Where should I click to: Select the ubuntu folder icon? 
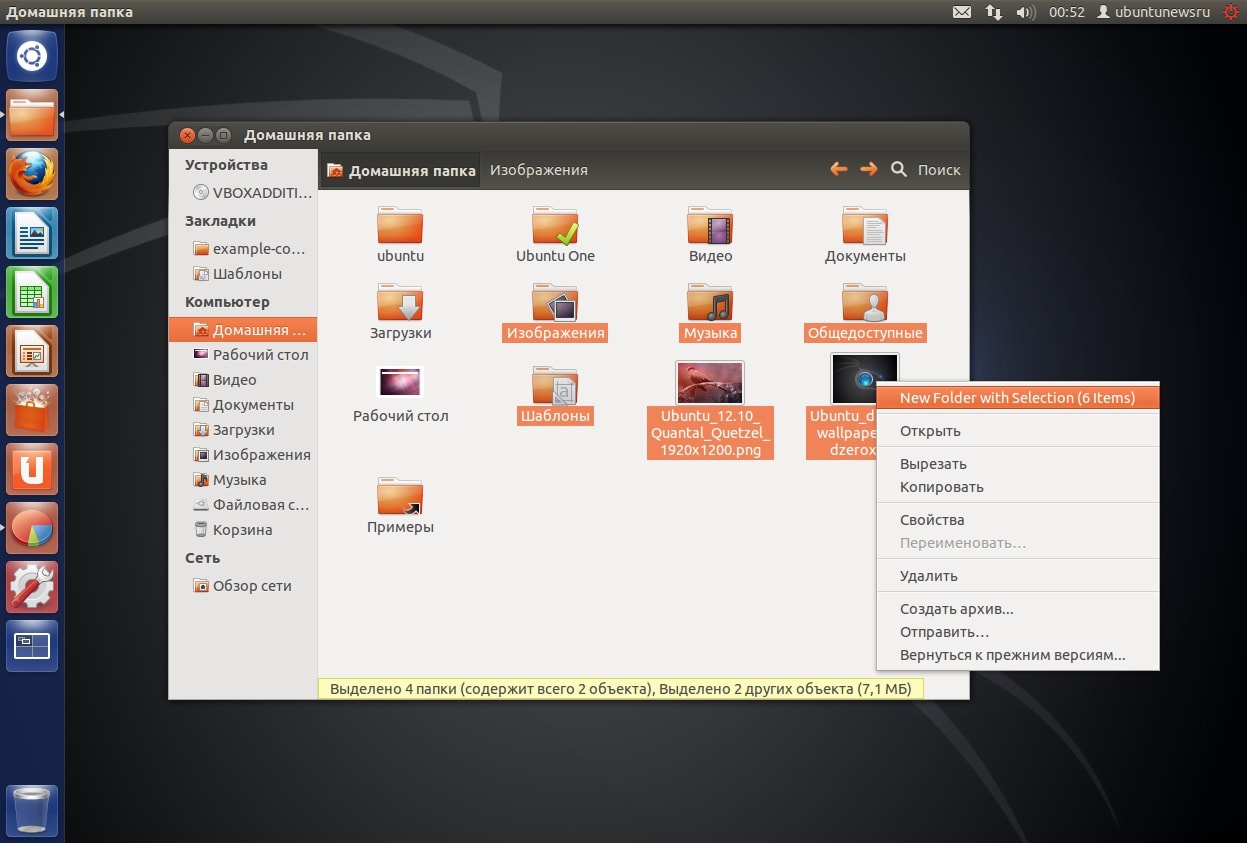point(400,226)
